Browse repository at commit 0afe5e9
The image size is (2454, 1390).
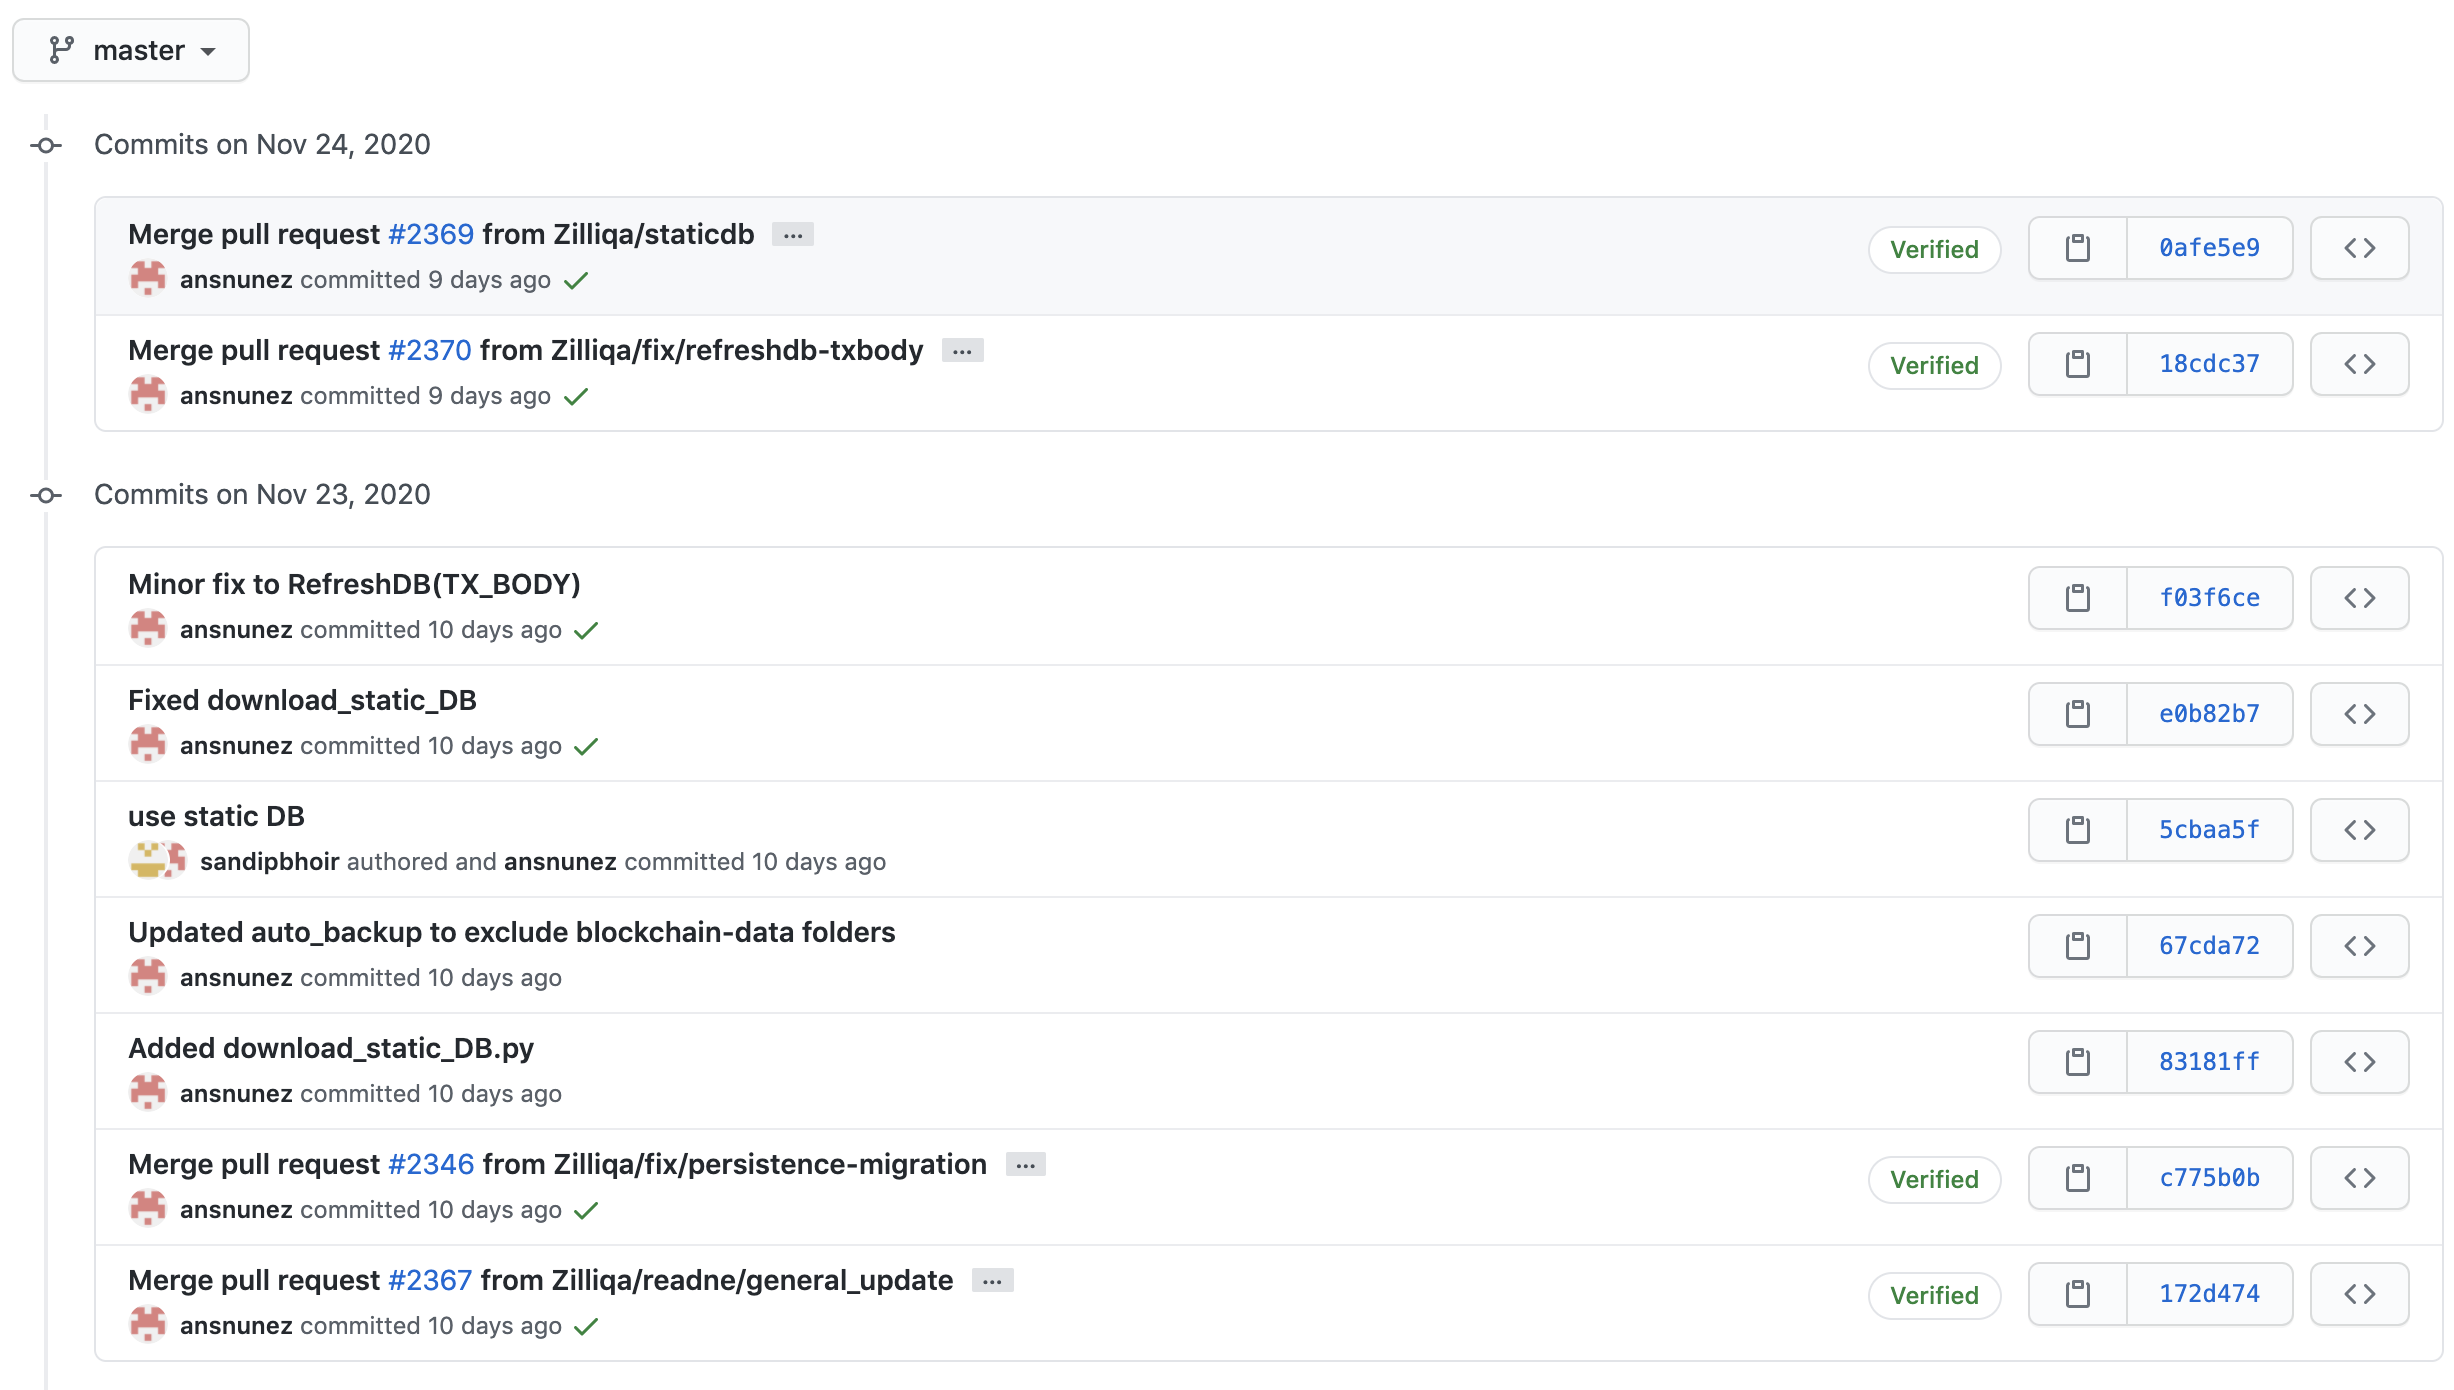(x=2359, y=248)
